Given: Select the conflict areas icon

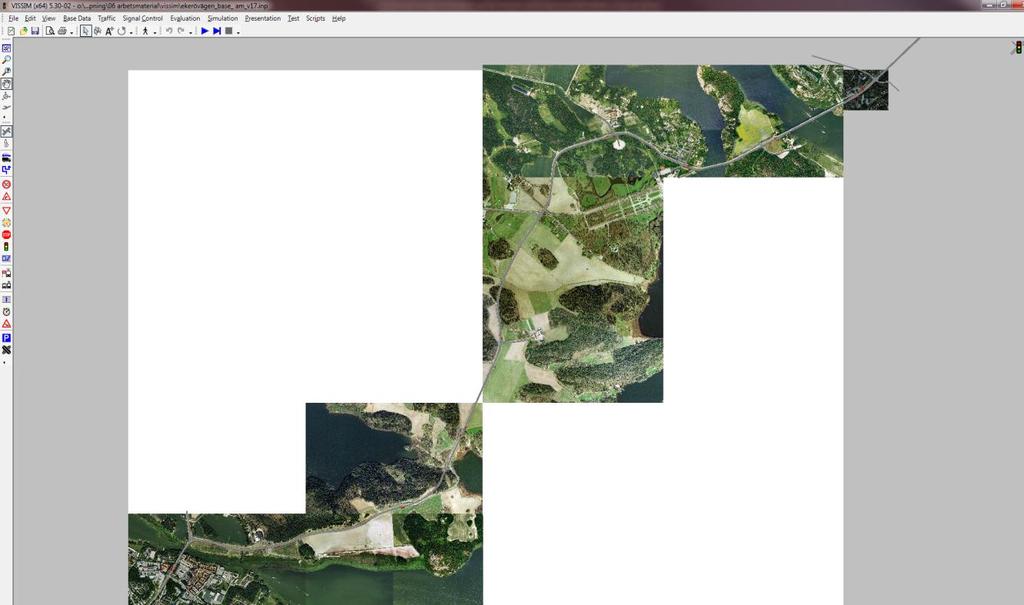Looking at the screenshot, I should (7, 223).
